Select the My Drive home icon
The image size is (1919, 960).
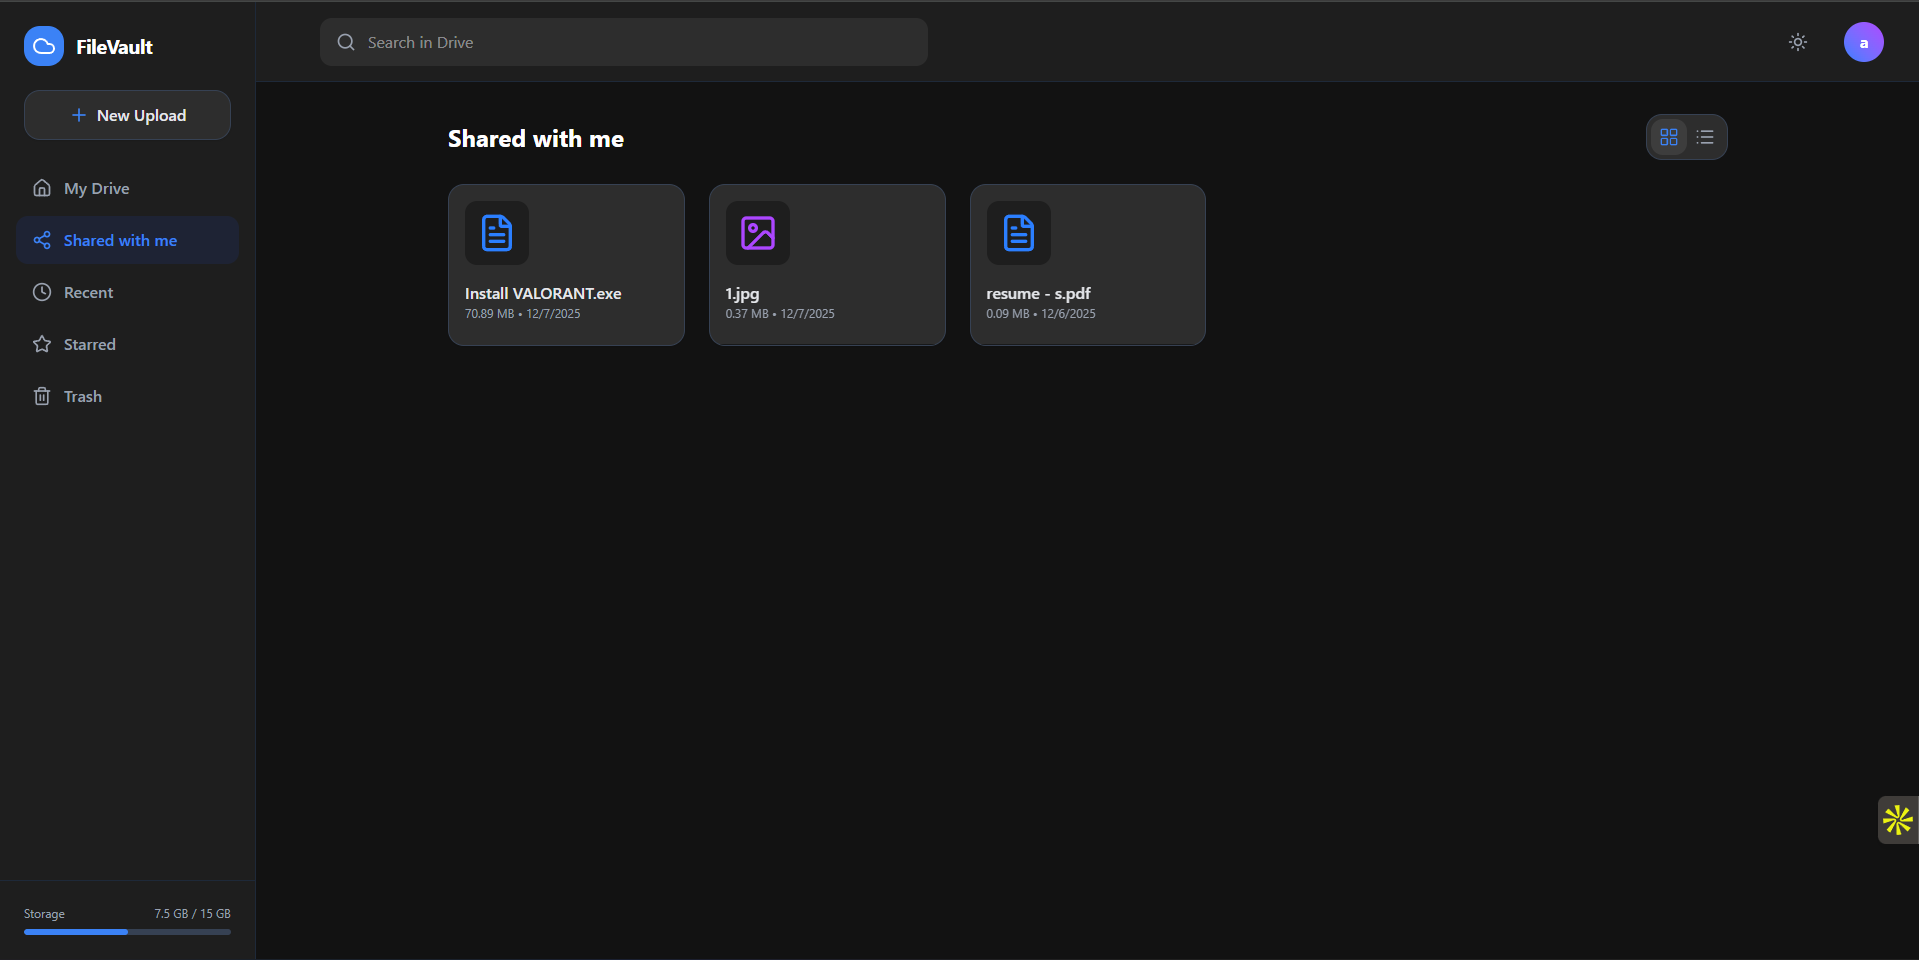click(42, 188)
